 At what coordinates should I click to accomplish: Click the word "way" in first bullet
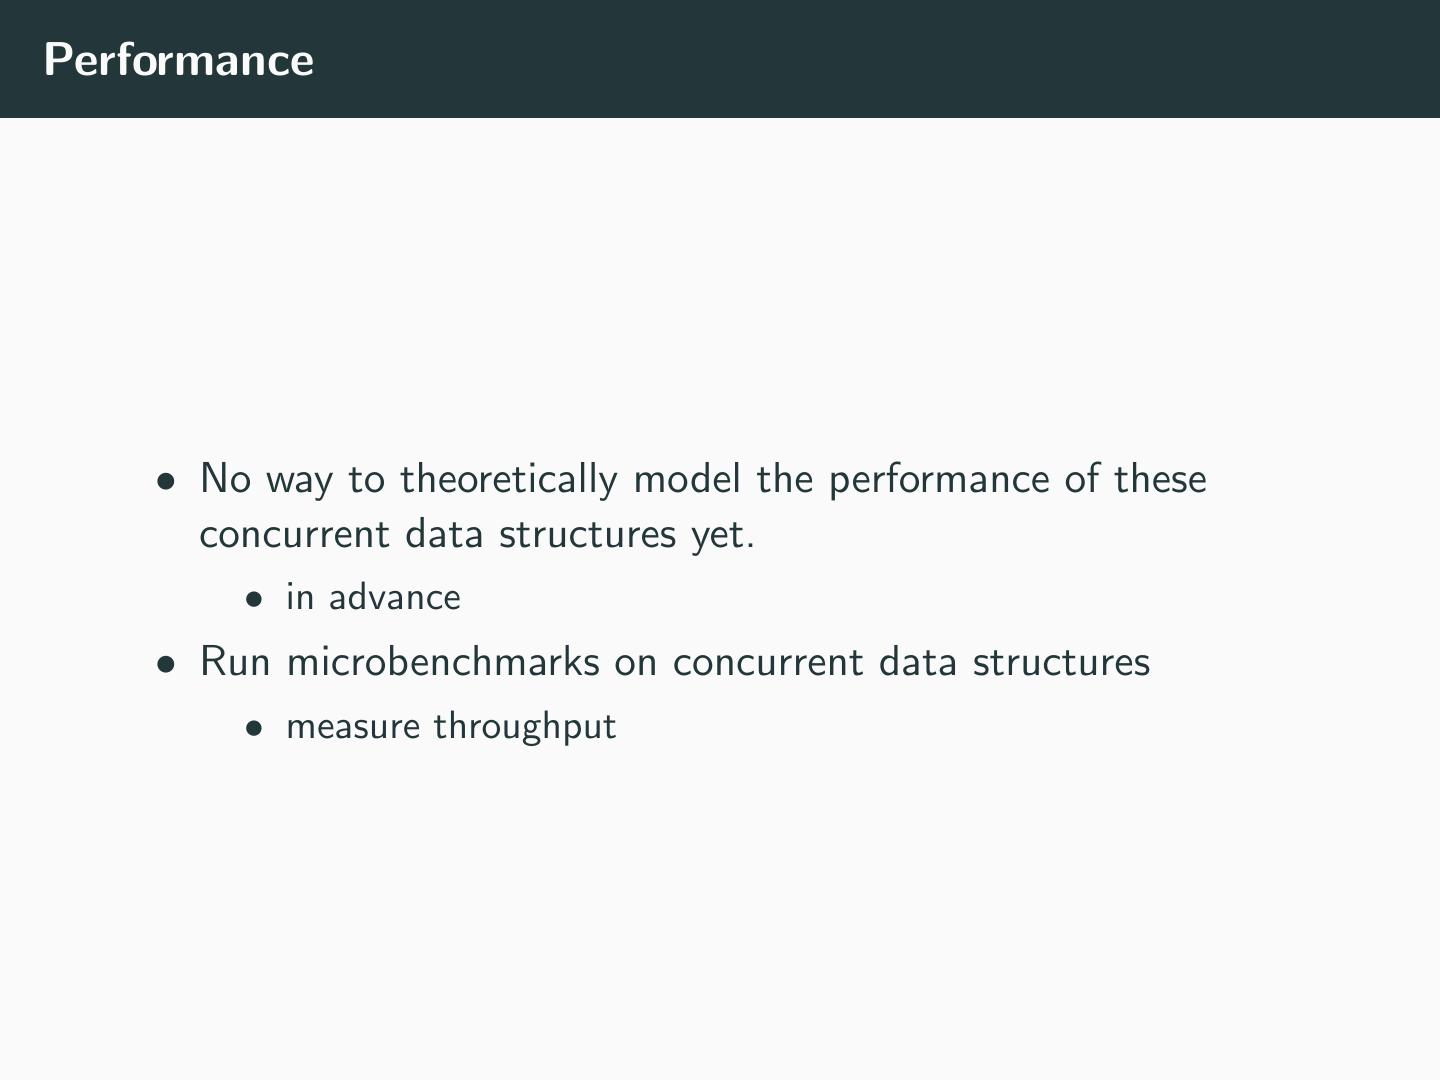pyautogui.click(x=299, y=481)
